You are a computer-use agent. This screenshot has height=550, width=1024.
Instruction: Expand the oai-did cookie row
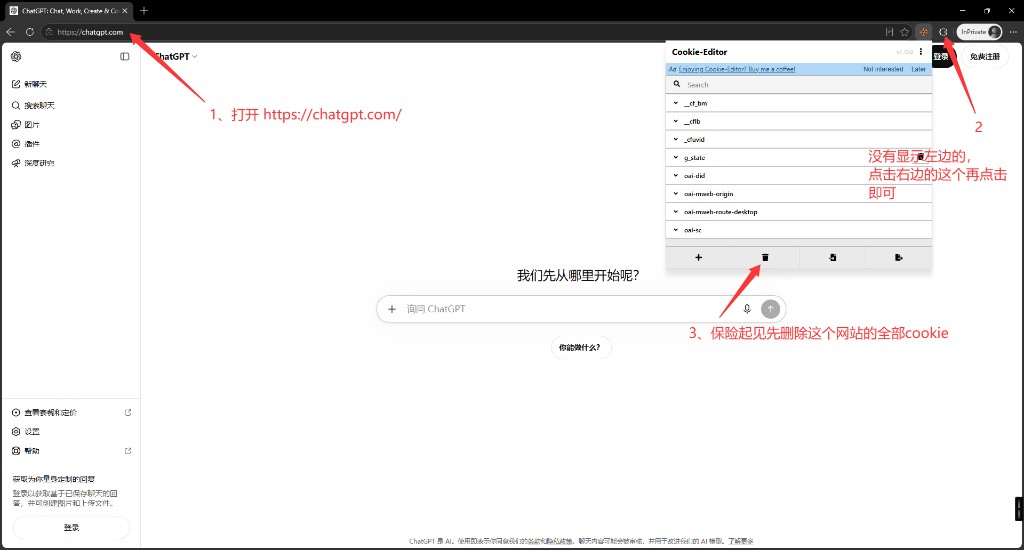pyautogui.click(x=799, y=176)
